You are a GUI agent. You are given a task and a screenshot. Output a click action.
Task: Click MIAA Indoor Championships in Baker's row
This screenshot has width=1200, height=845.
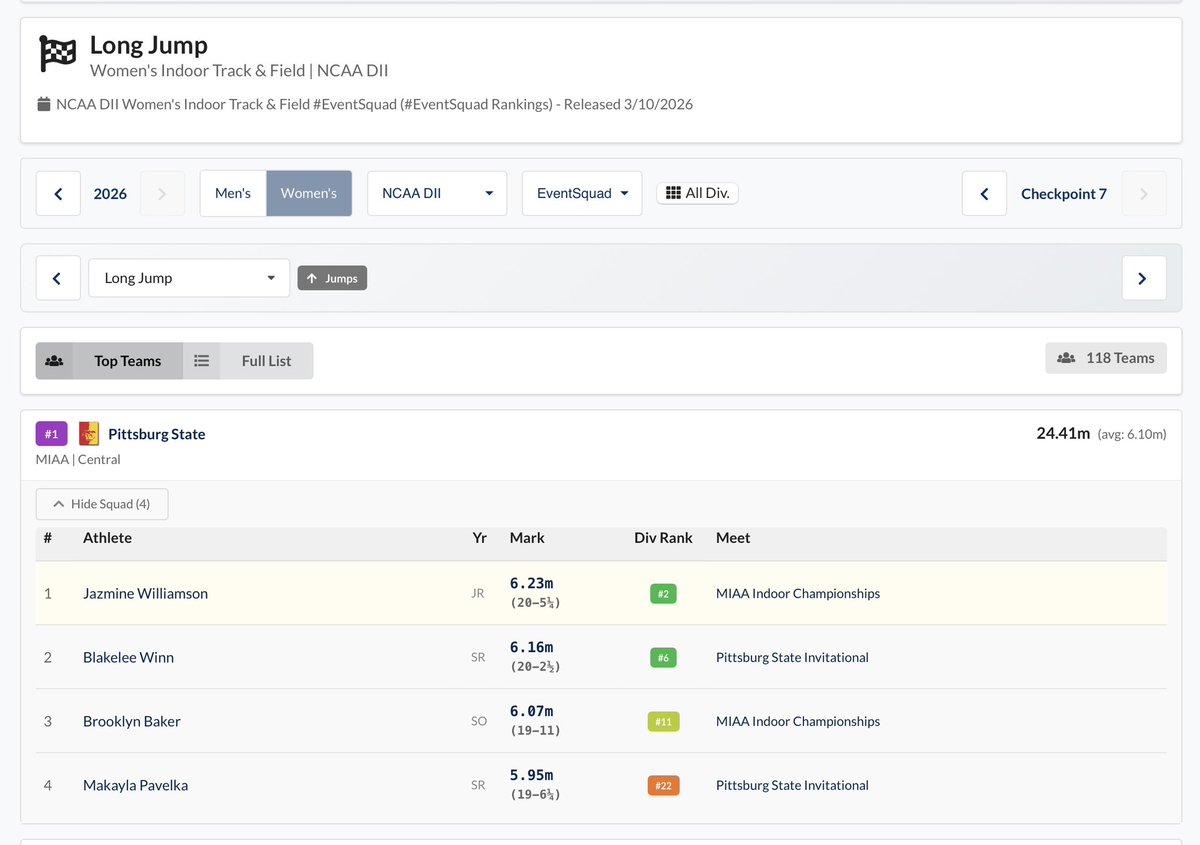798,721
